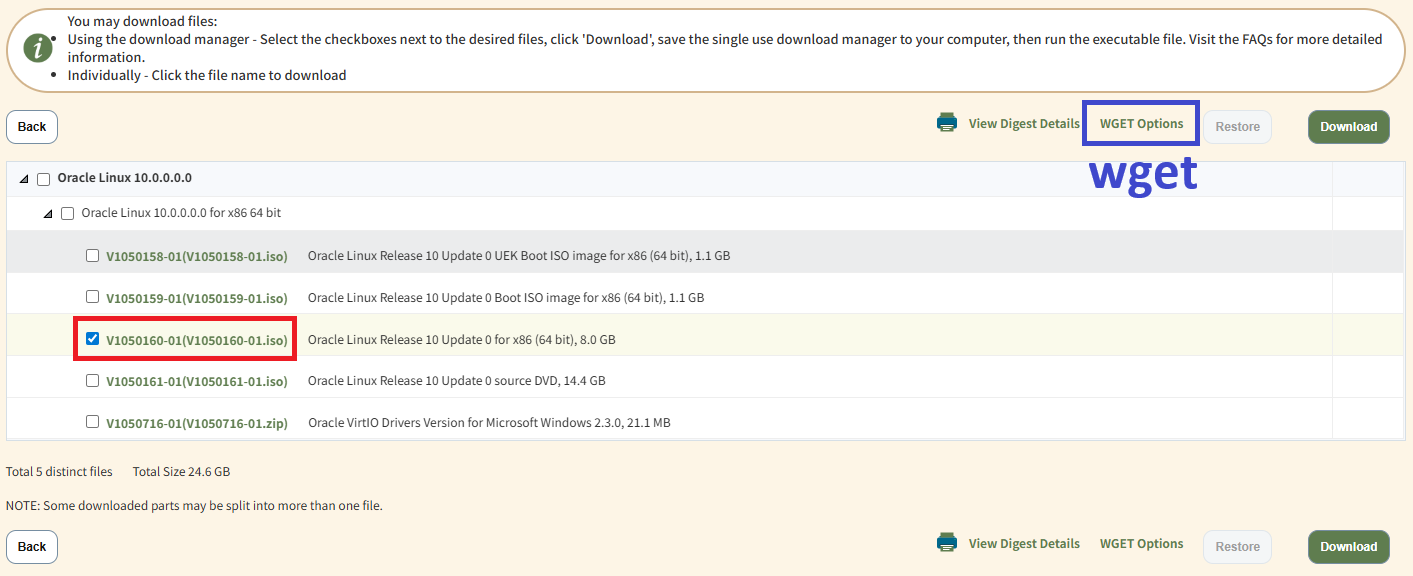Viewport: 1413px width, 576px height.
Task: Click 'Update 0 for x86 (64 bit), 8.0 GB' text
Action: point(462,340)
